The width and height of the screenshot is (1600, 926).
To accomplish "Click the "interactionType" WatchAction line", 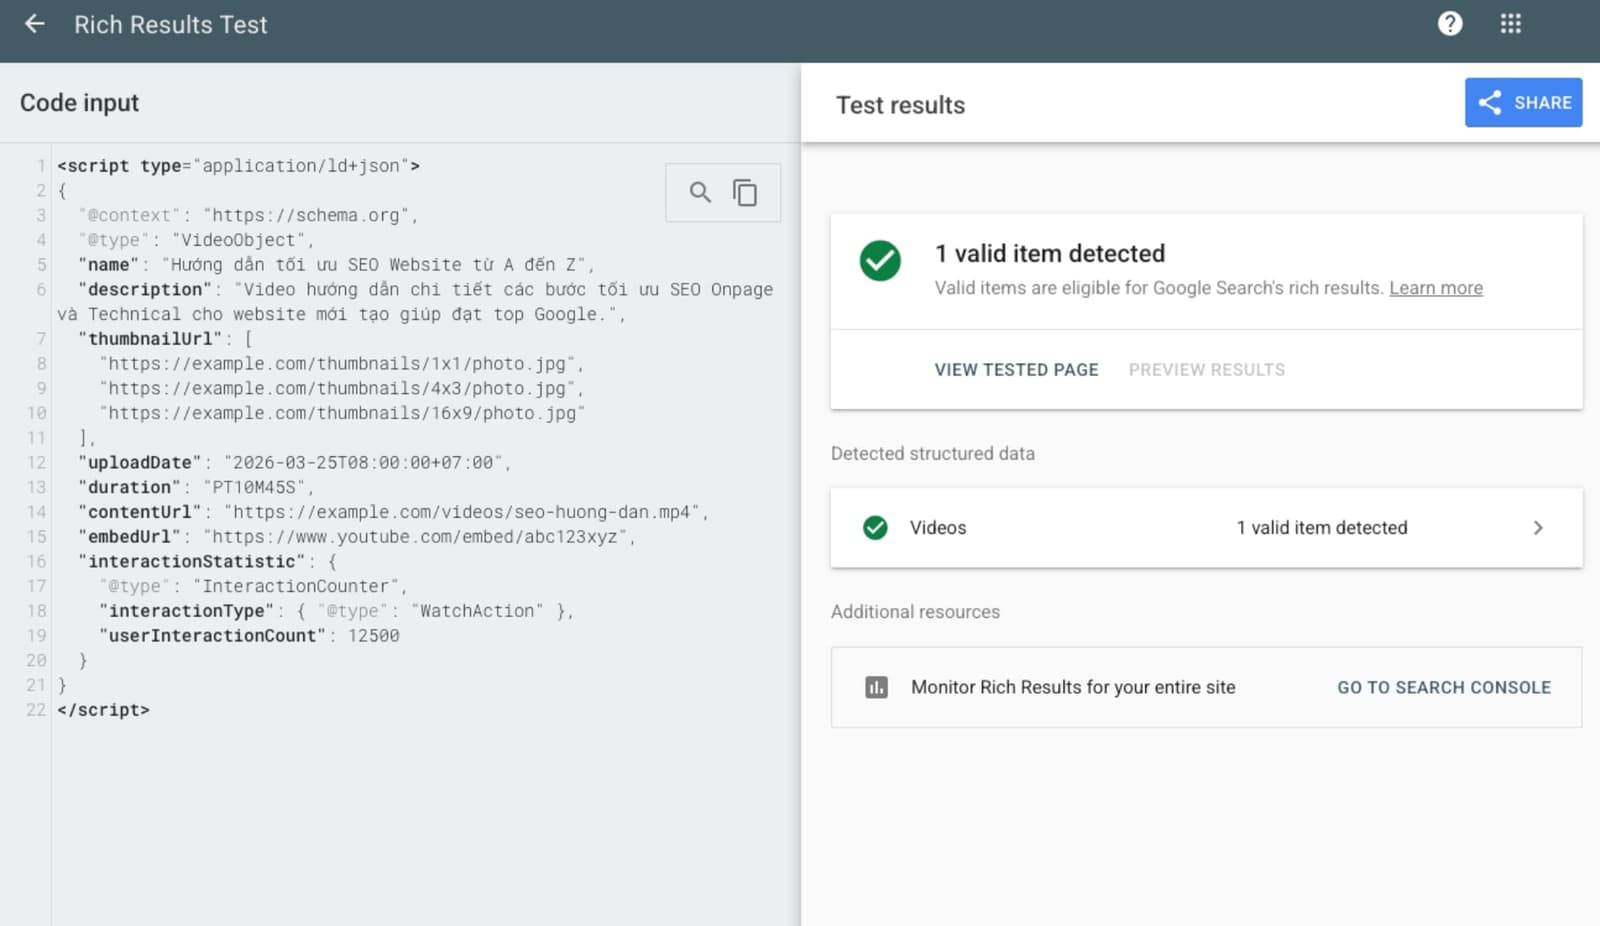I will pyautogui.click(x=336, y=611).
